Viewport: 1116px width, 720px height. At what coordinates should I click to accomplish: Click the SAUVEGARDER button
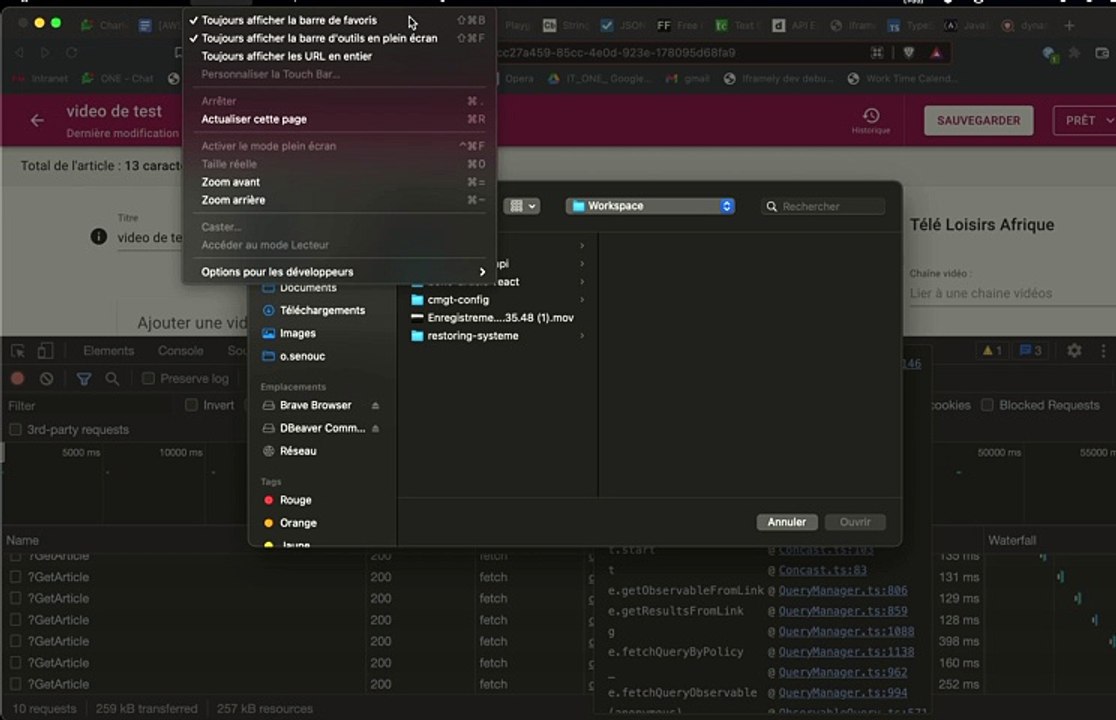979,120
